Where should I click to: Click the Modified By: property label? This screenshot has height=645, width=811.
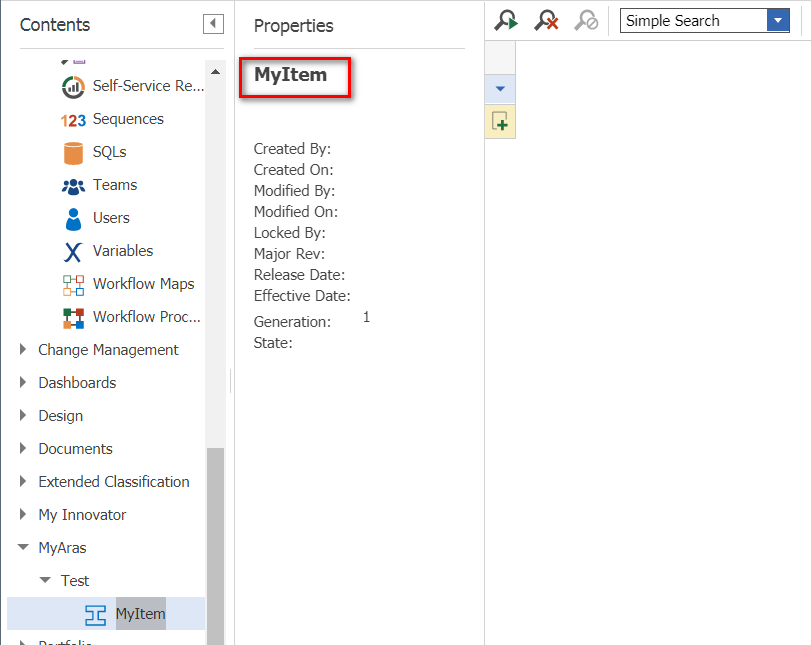pyautogui.click(x=294, y=191)
